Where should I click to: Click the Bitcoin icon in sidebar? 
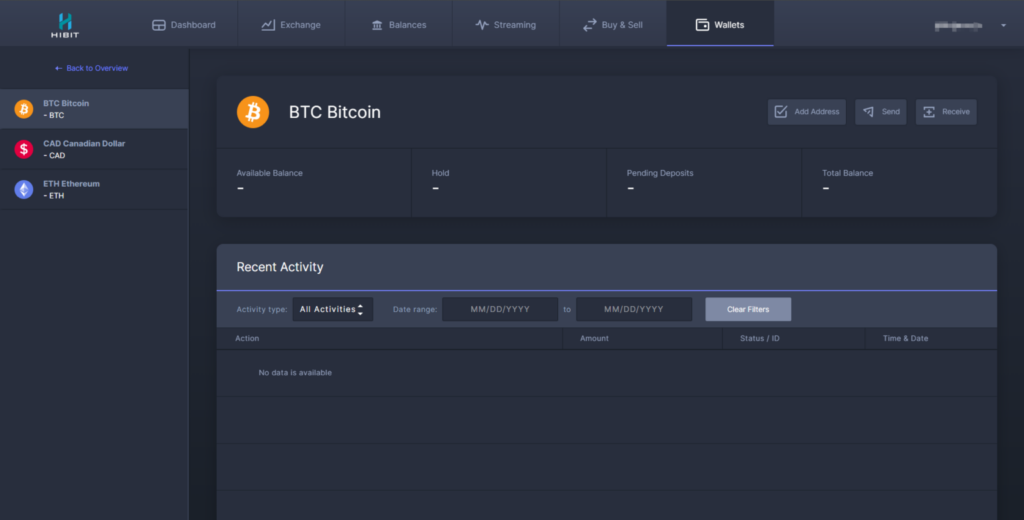click(x=24, y=109)
